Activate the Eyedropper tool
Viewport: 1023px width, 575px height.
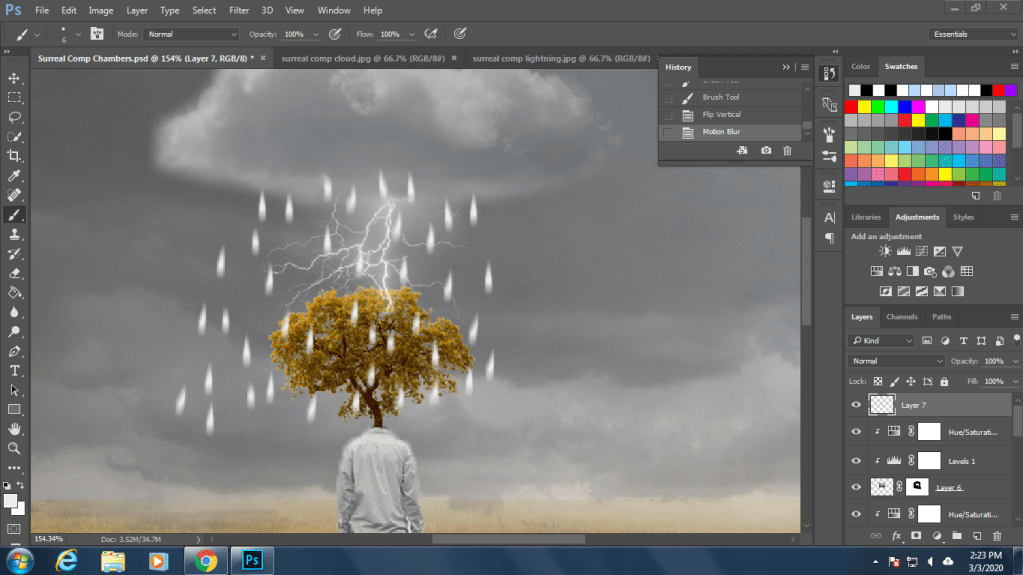pos(15,175)
